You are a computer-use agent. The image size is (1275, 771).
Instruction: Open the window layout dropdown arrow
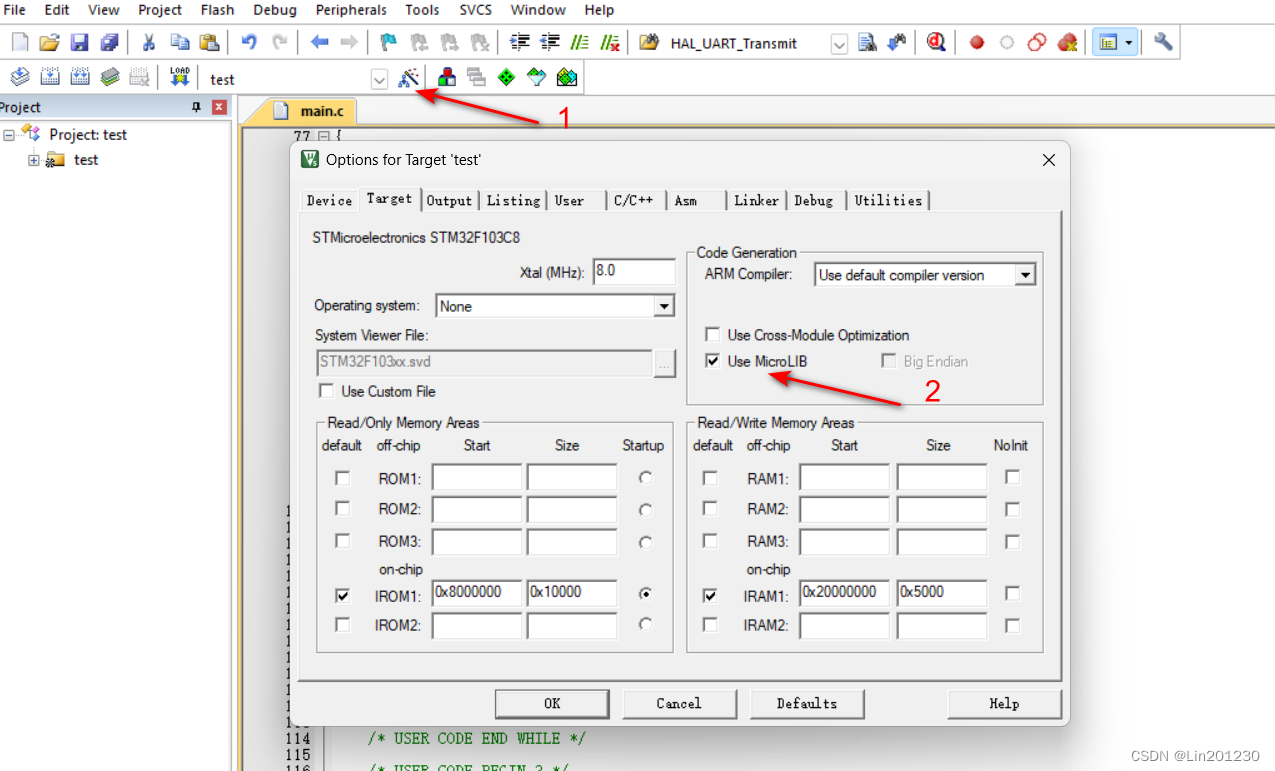(x=1129, y=42)
